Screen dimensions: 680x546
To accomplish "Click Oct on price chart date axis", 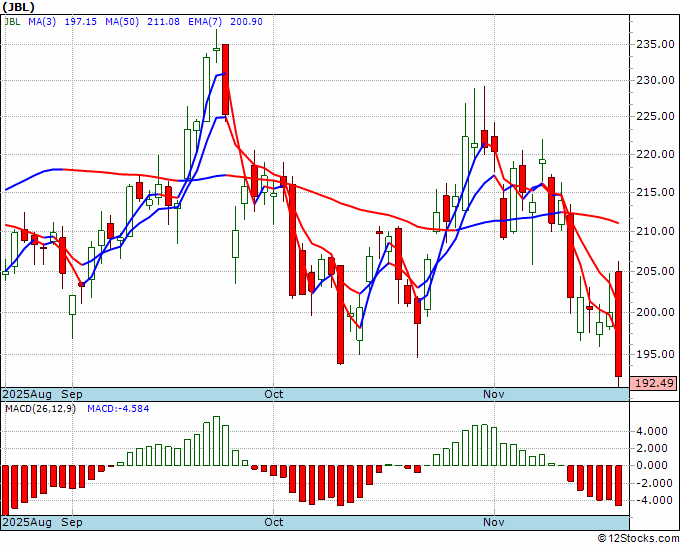I will pyautogui.click(x=274, y=394).
